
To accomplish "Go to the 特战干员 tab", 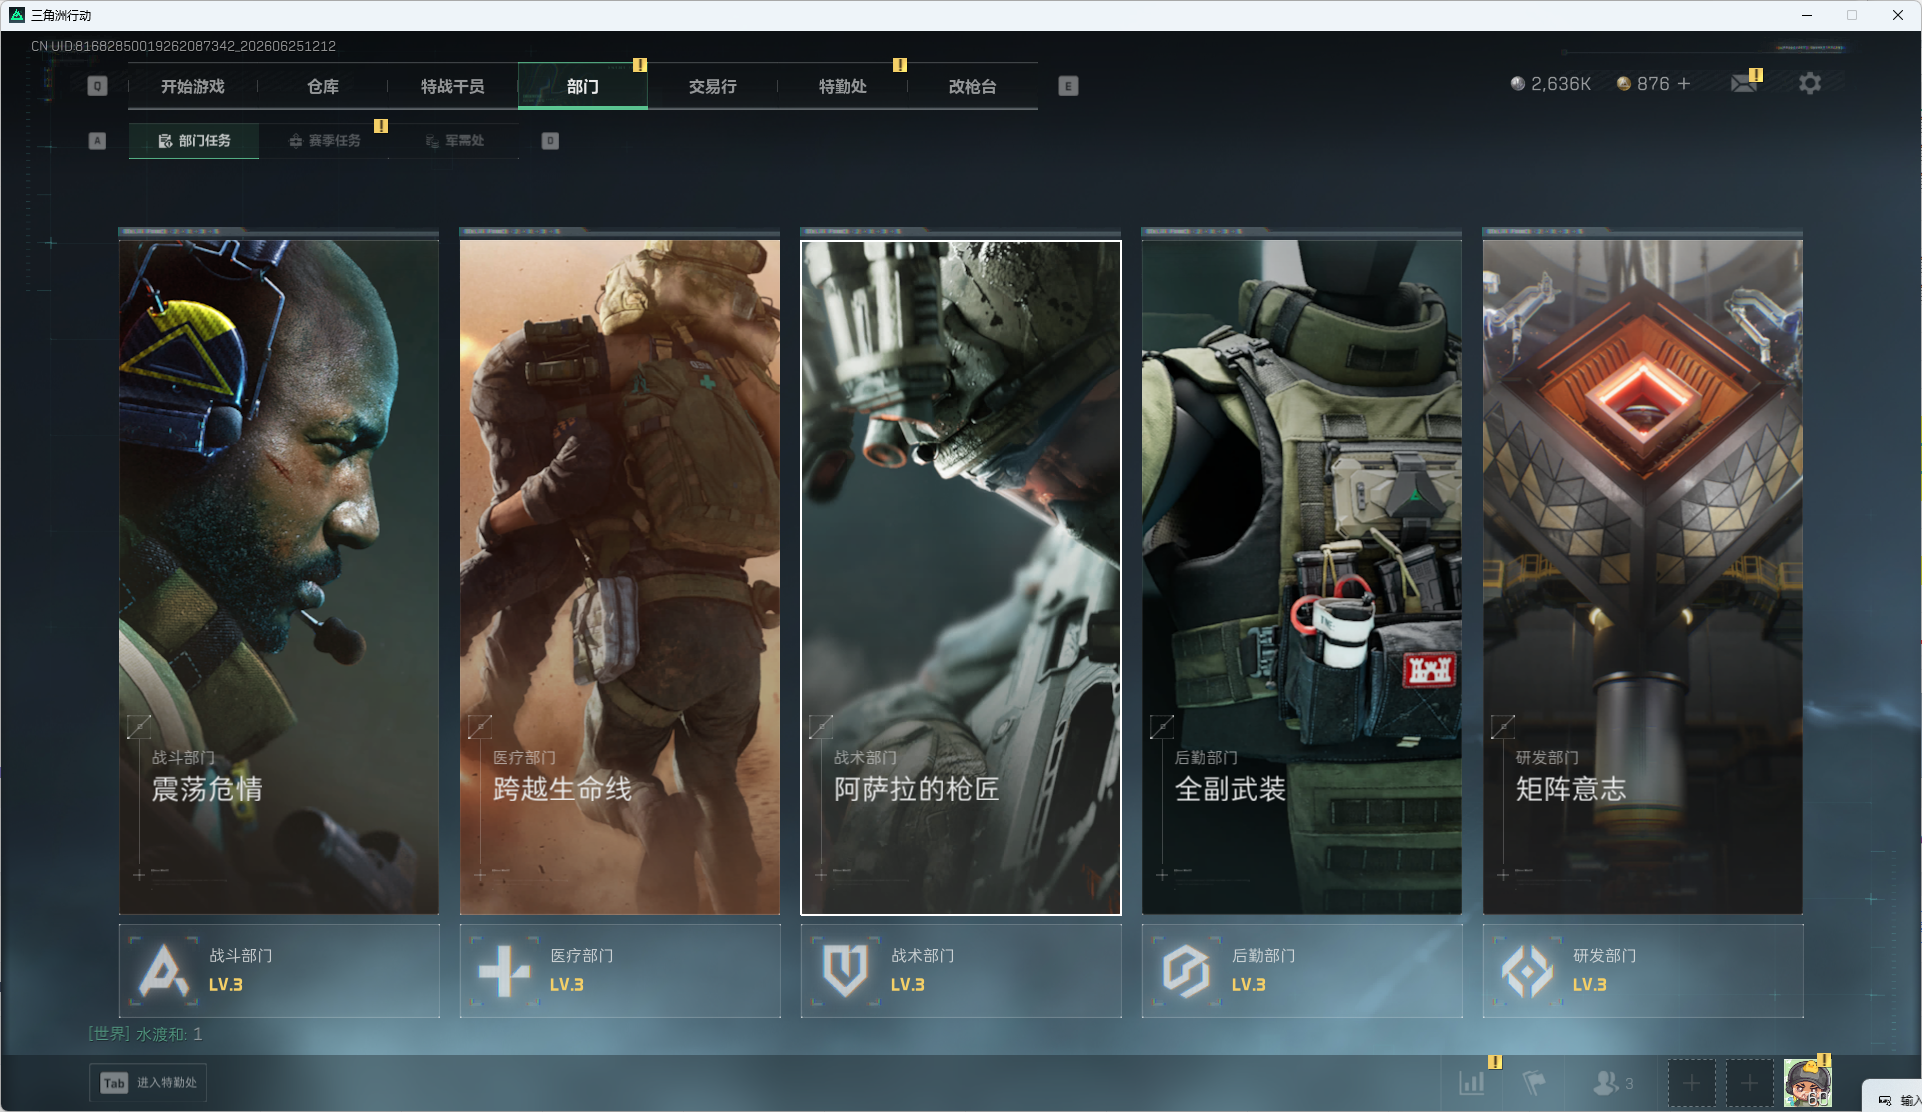I will coord(453,86).
